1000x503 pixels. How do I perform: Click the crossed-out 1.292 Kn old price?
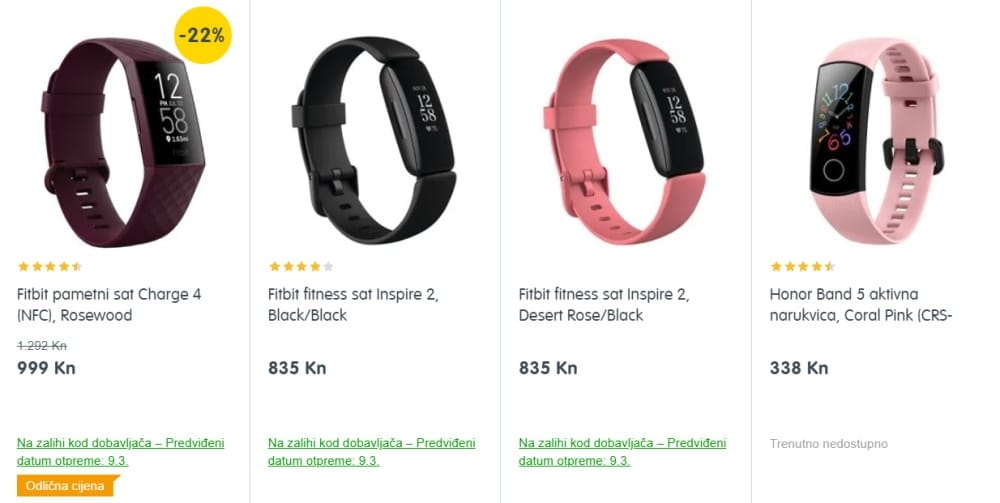pos(42,346)
